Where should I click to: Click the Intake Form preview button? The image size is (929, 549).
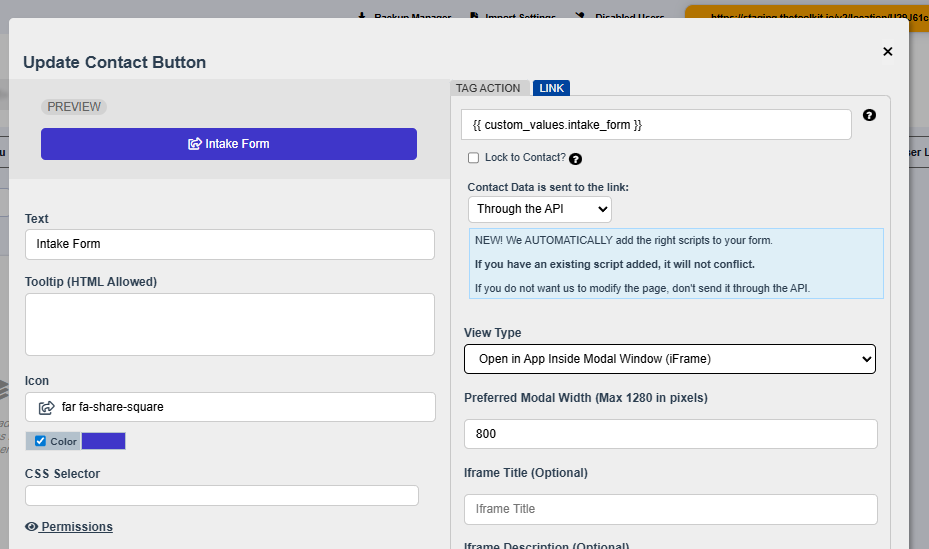coord(229,144)
